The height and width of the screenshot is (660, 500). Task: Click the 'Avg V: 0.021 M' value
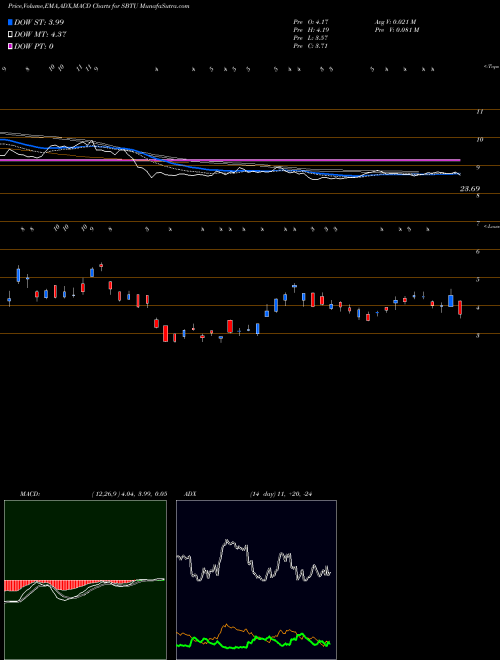pyautogui.click(x=395, y=21)
